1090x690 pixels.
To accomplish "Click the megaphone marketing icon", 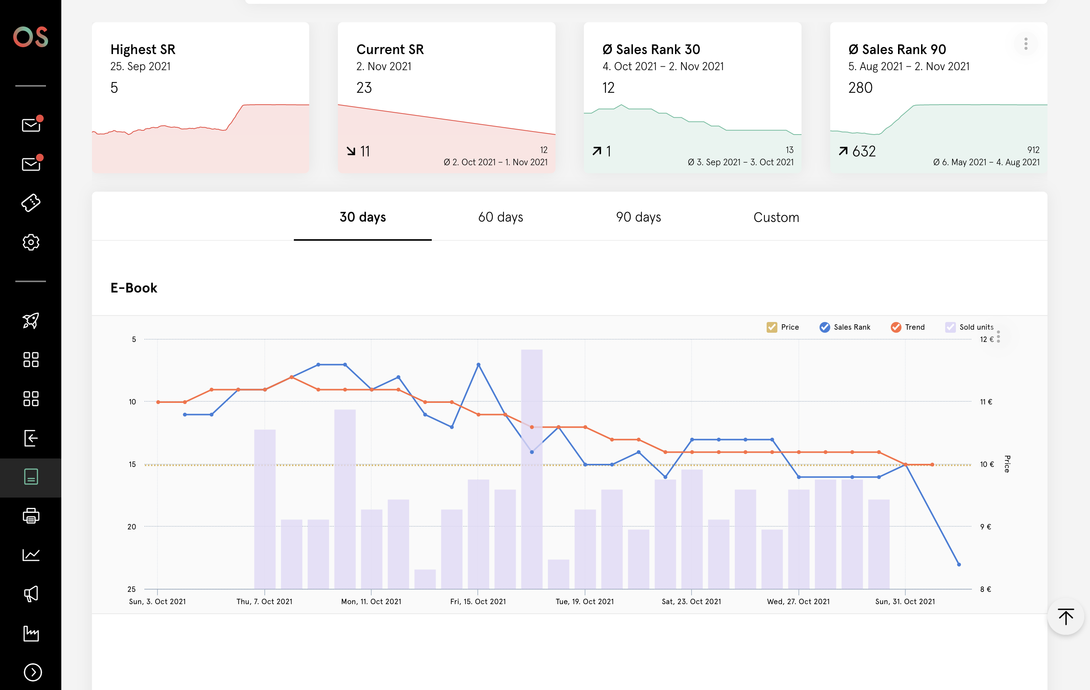I will 31,594.
